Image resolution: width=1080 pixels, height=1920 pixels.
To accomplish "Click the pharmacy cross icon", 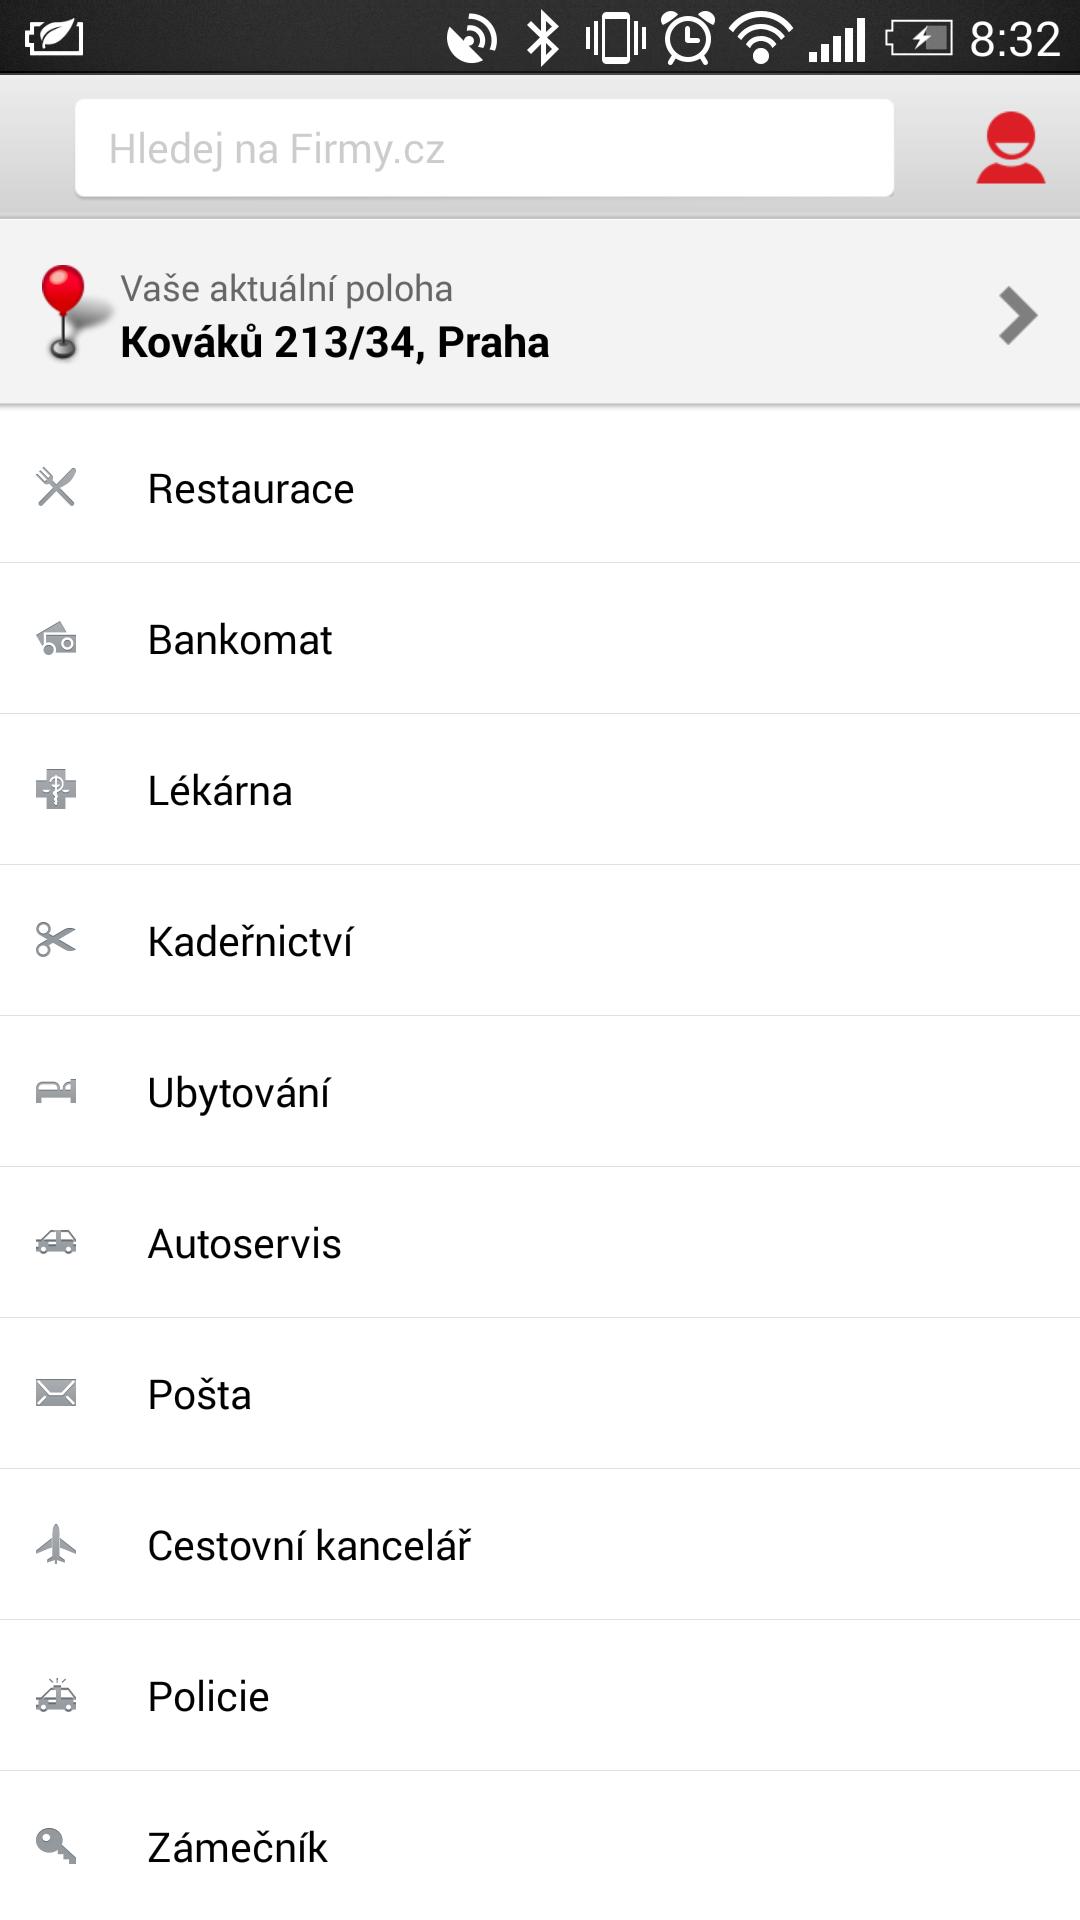I will (56, 790).
